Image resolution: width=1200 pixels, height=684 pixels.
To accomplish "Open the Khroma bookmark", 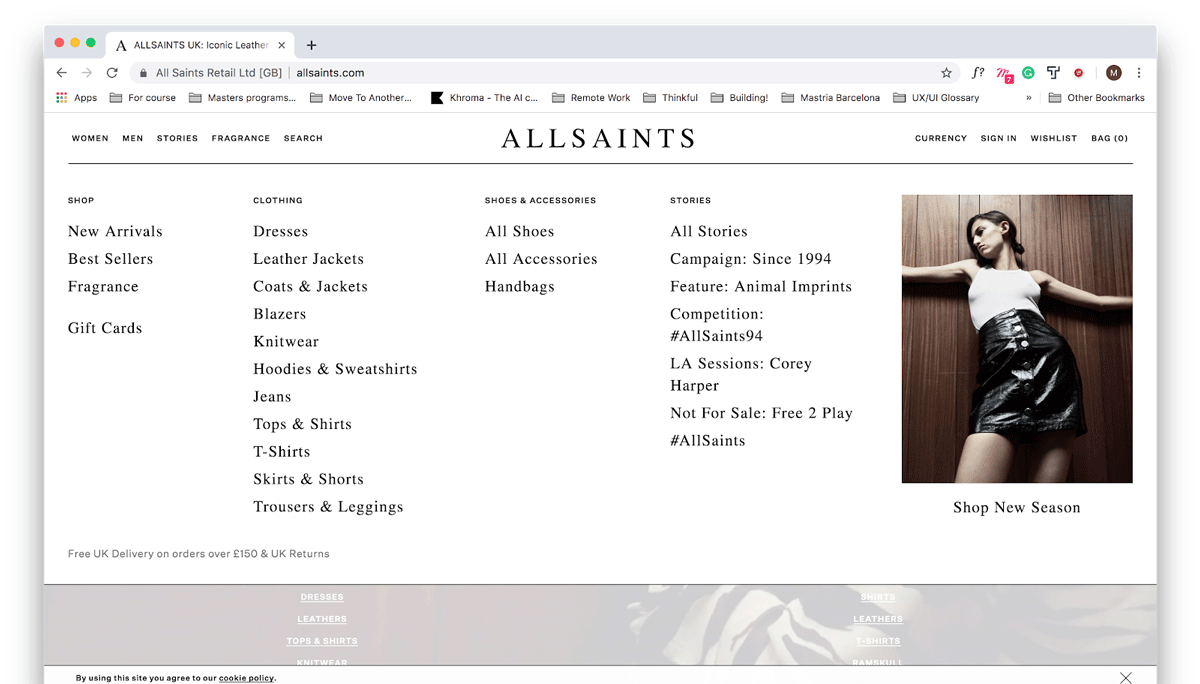I will [485, 98].
